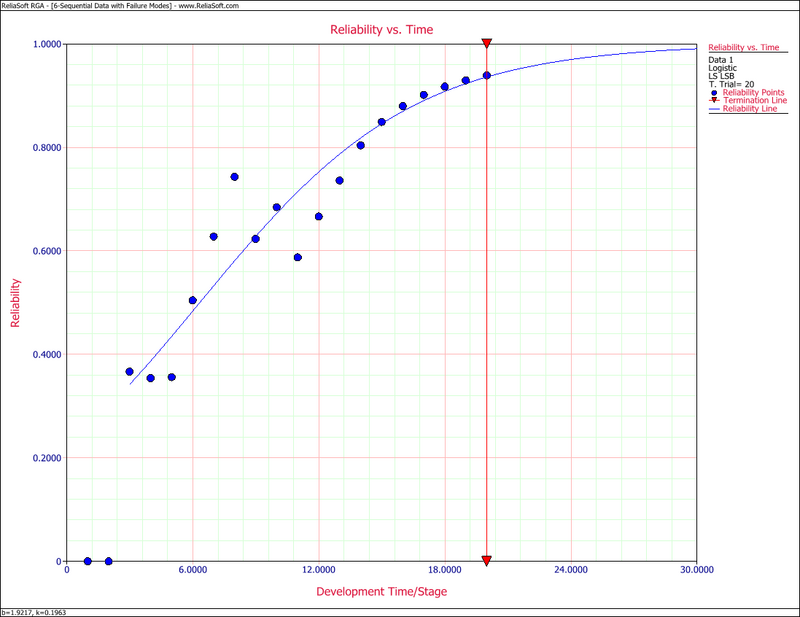Click the legend text 'LS LSB'

pyautogui.click(x=721, y=76)
